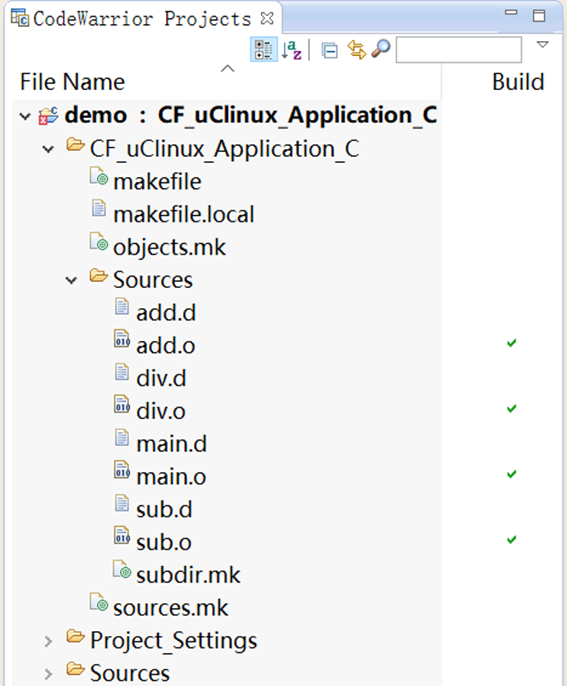Click the Collapse All toolbar icon
567x686 pixels.
click(329, 50)
